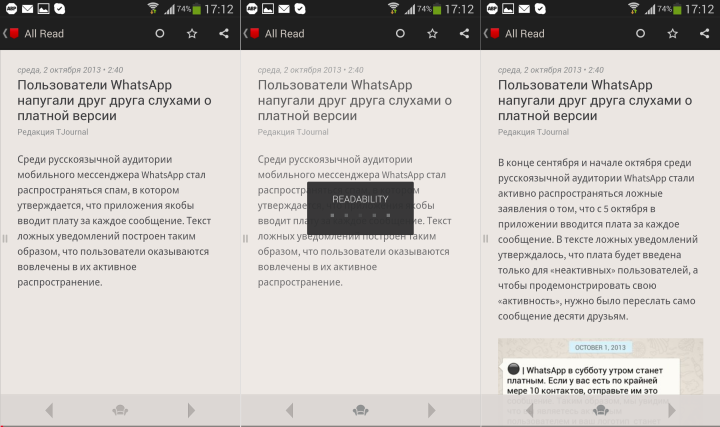The height and width of the screenshot is (427, 720).
Task: Tap the armchair readability icon, left screen
Action: coord(120,410)
